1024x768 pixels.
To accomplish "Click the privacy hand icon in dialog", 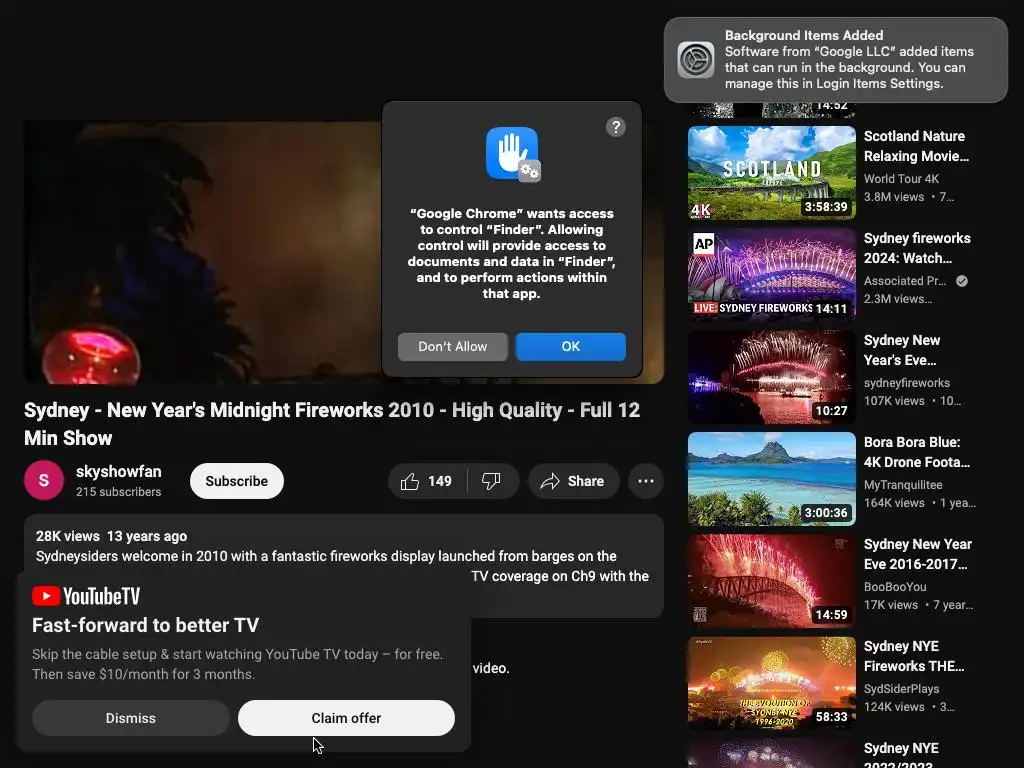I will pyautogui.click(x=513, y=154).
